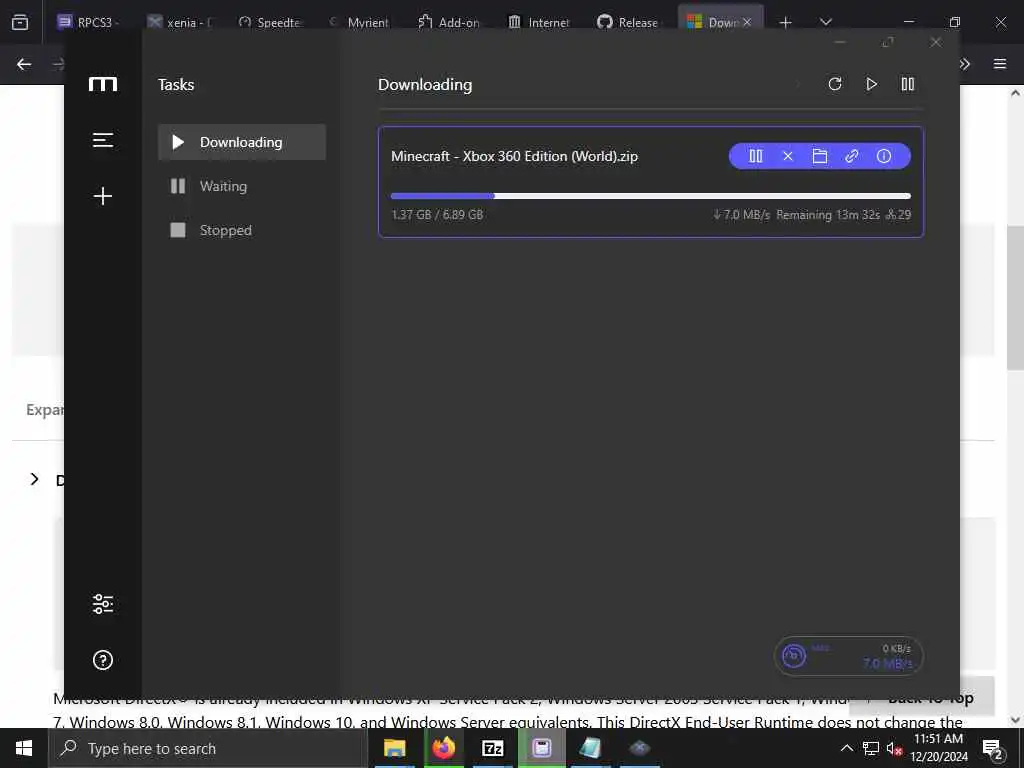Open the notification center icon
The width and height of the screenshot is (1024, 768).
(x=993, y=749)
